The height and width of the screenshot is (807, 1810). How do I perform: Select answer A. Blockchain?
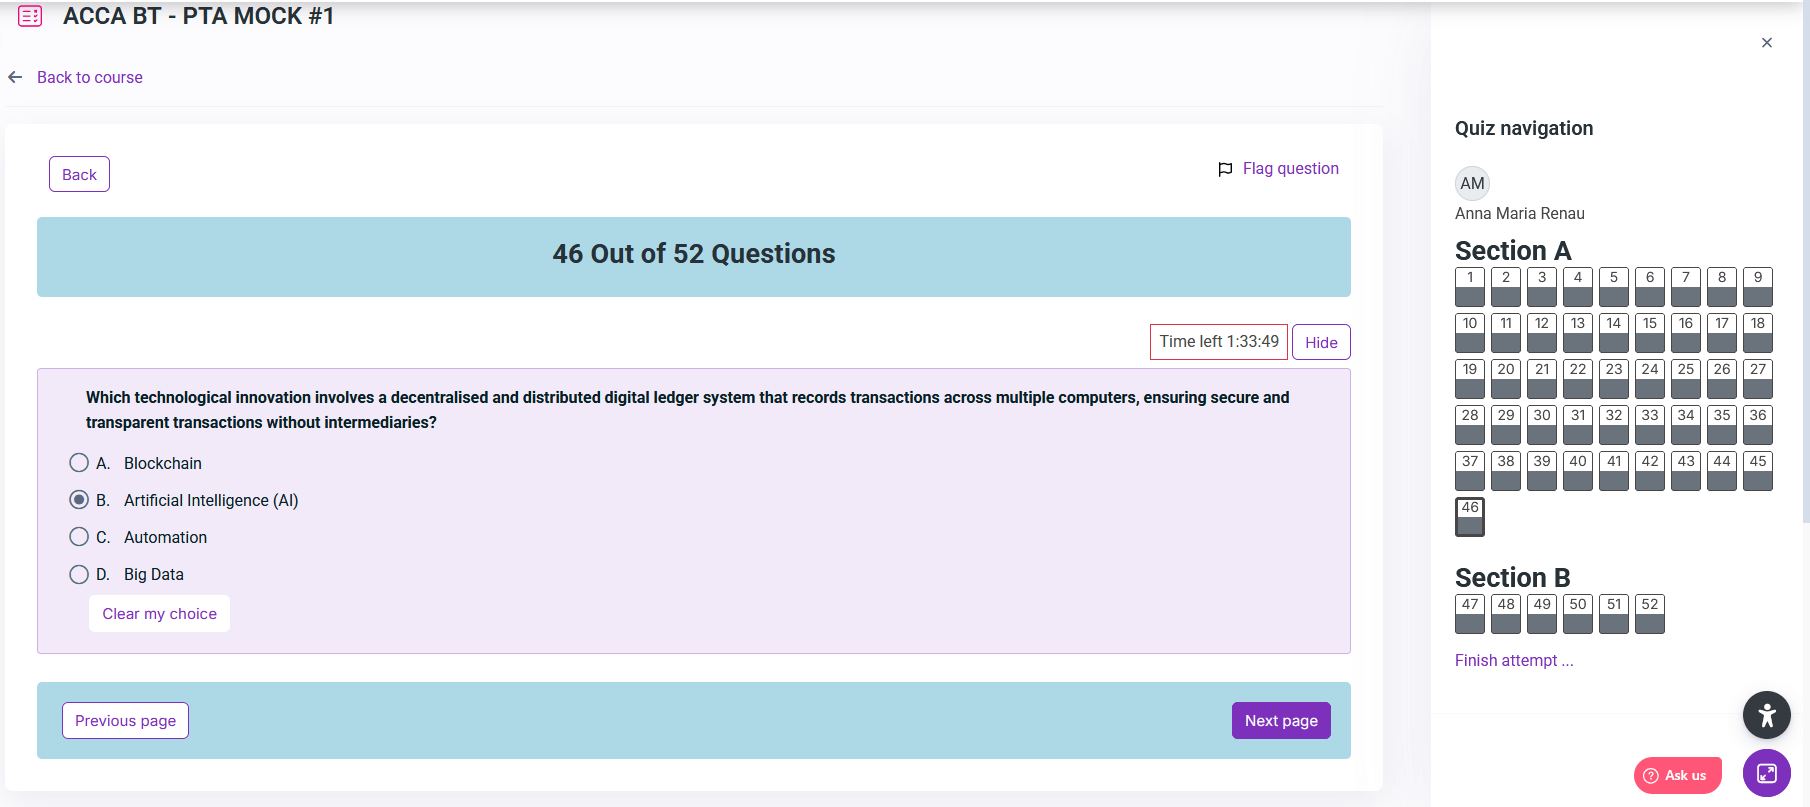click(79, 463)
